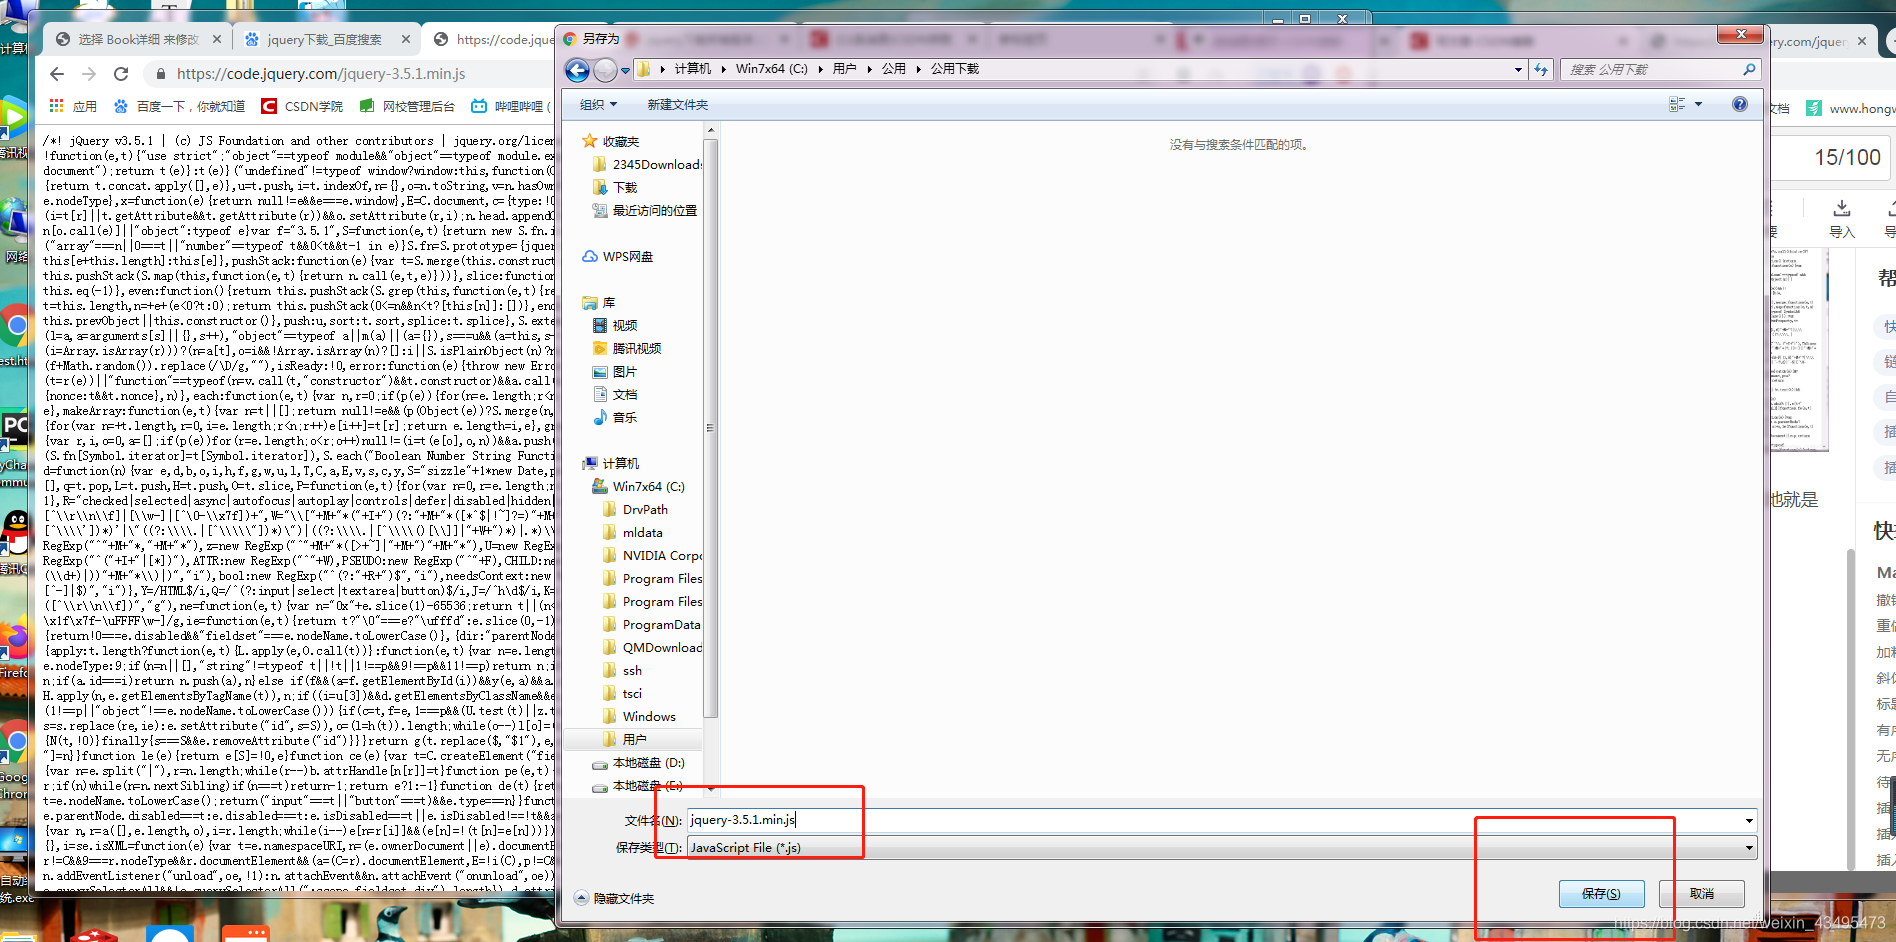This screenshot has width=1896, height=942.
Task: Click the 取消 button
Action: tap(1702, 894)
